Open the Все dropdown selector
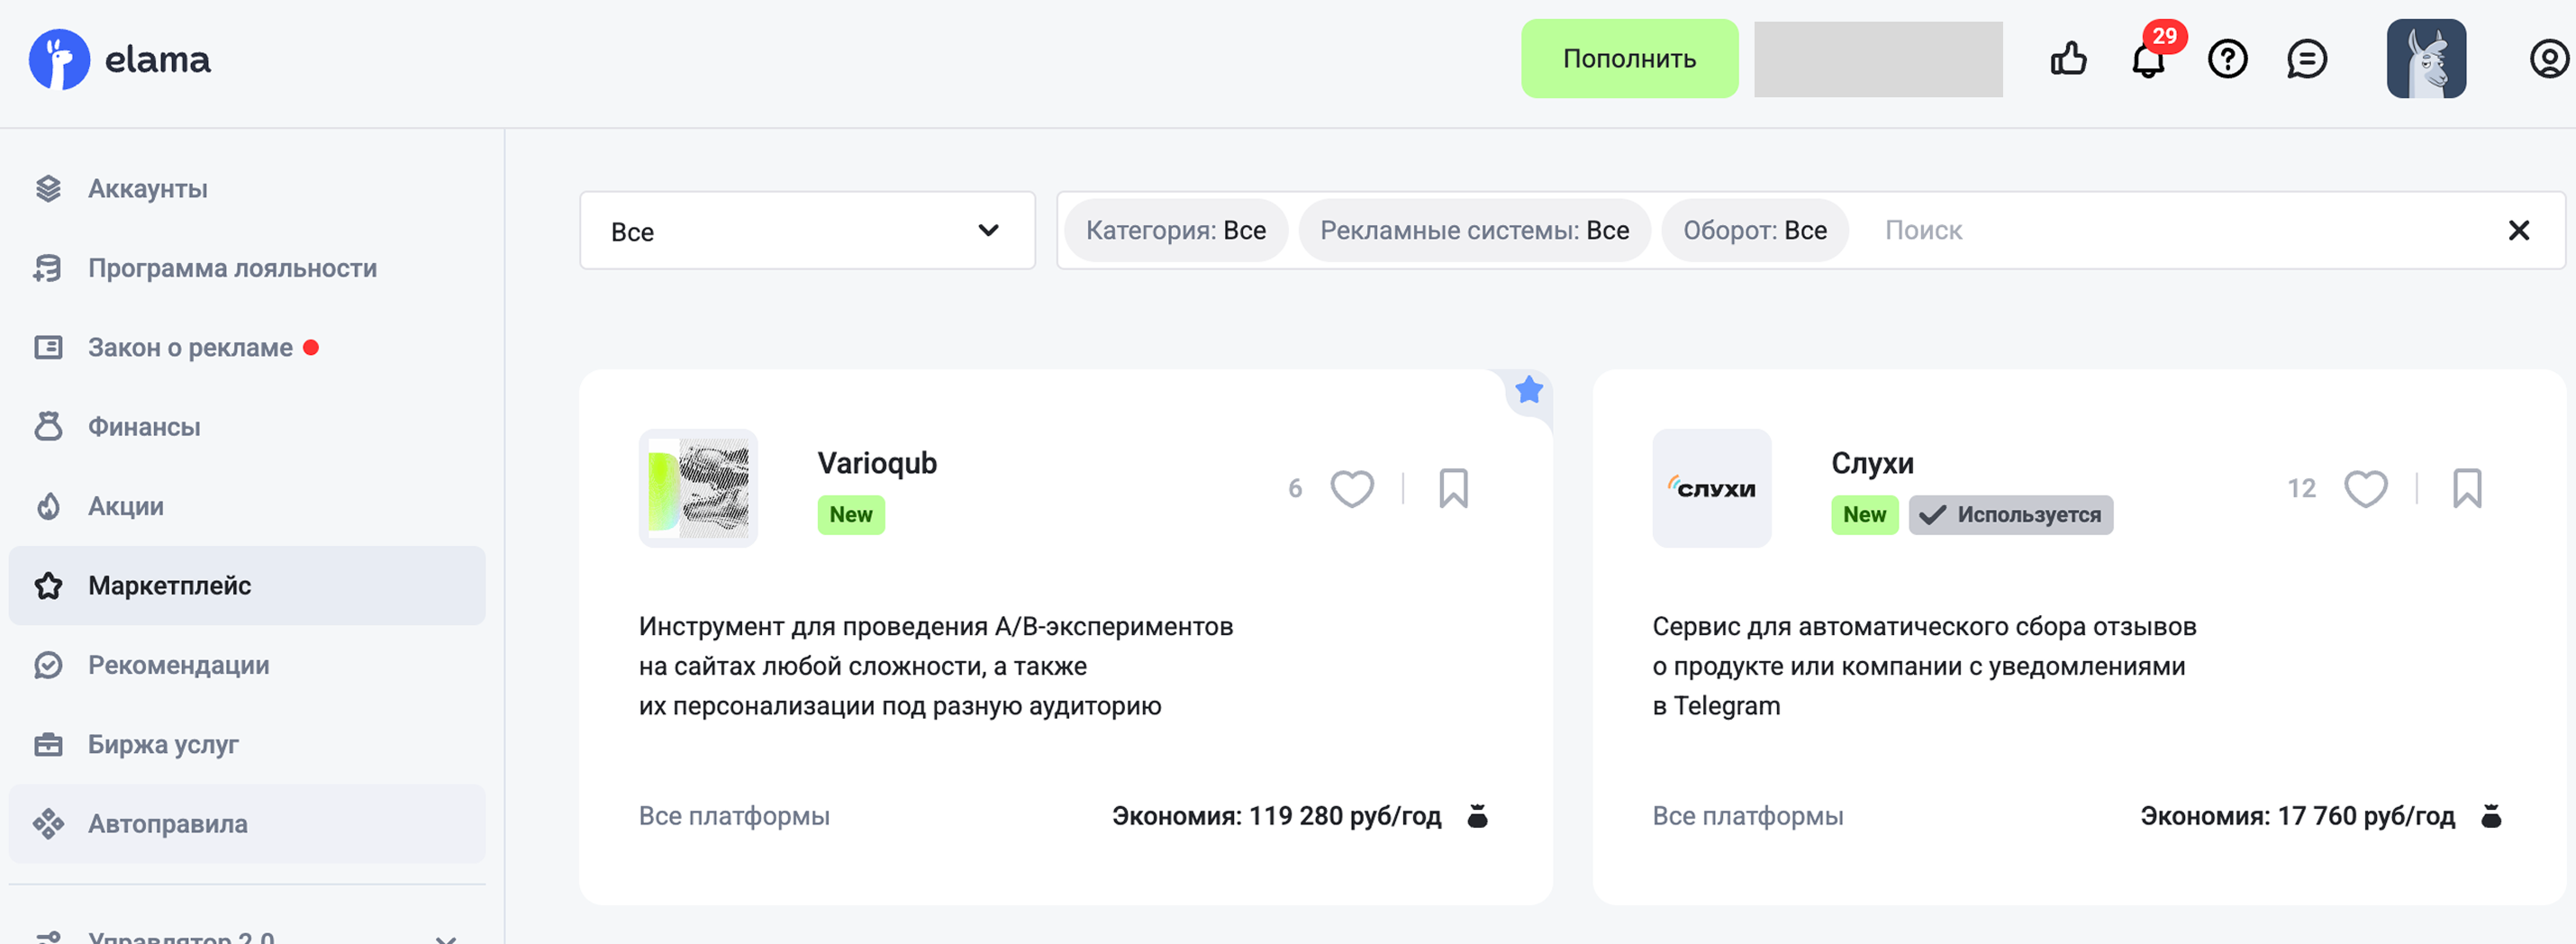Image resolution: width=2576 pixels, height=944 pixels. 806,231
